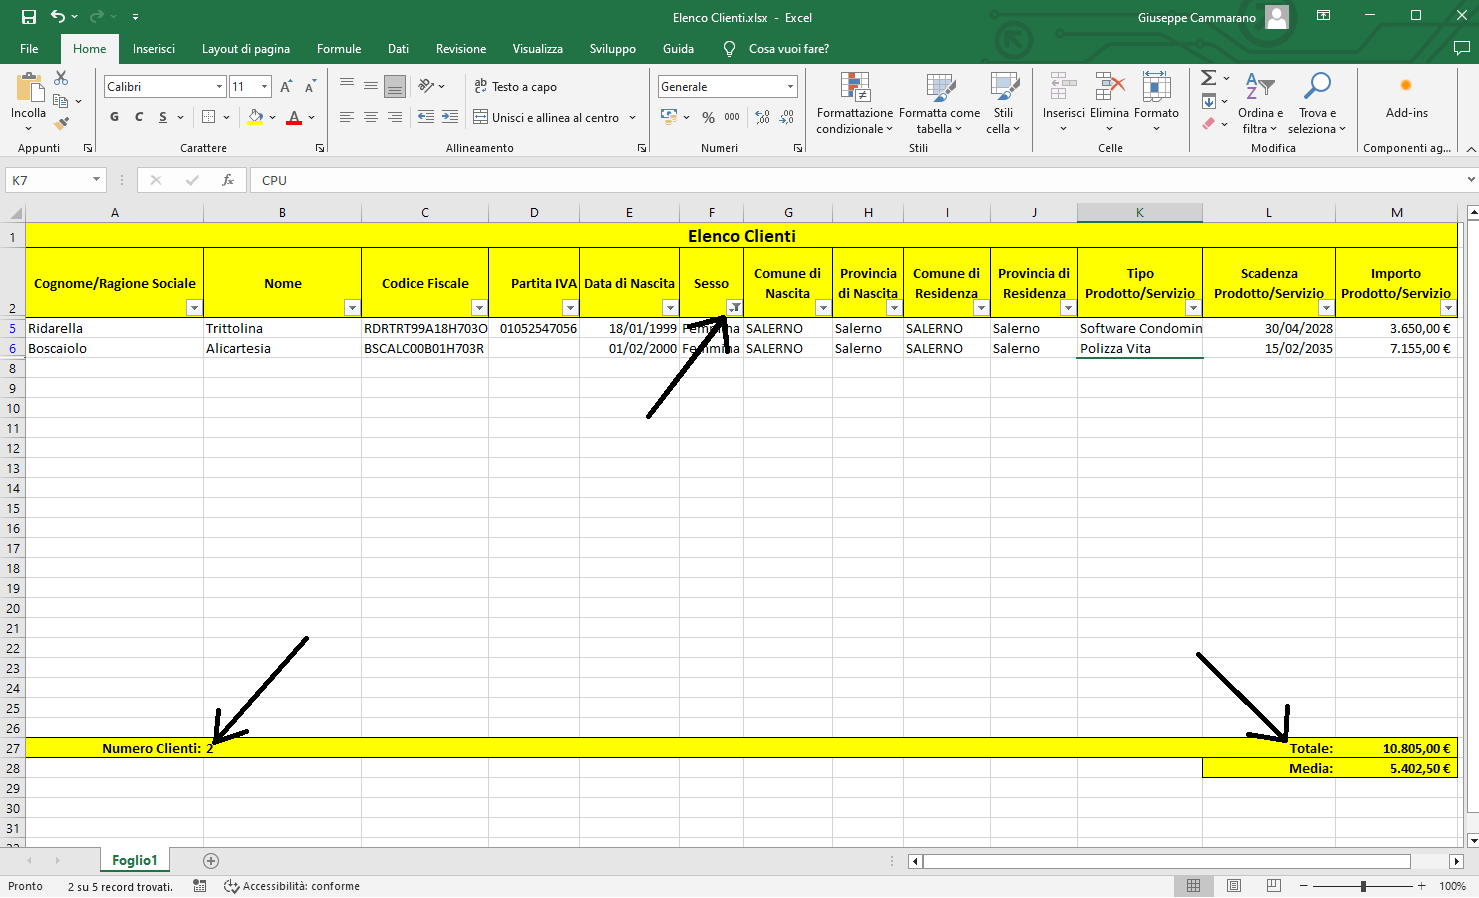This screenshot has width=1479, height=898.
Task: Expand the Name Box dropdown arrow
Action: tap(97, 180)
